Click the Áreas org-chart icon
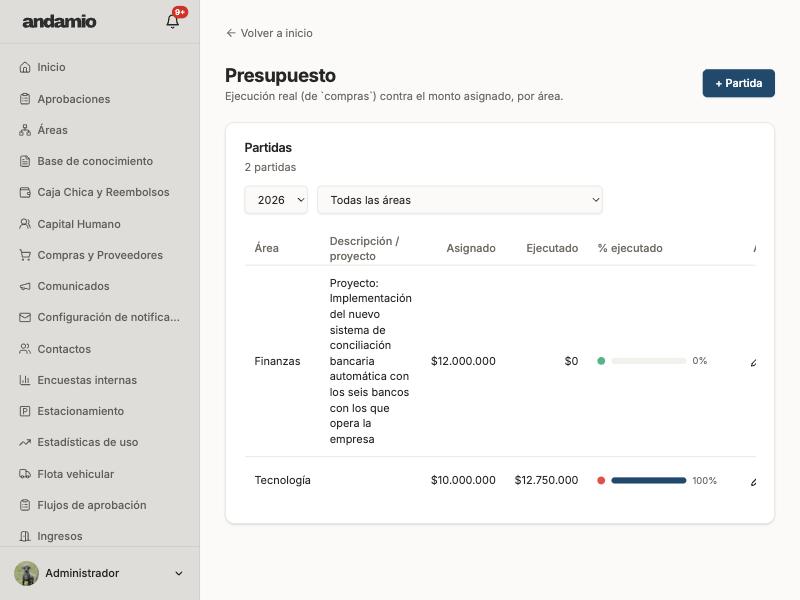800x600 pixels. click(x=25, y=130)
